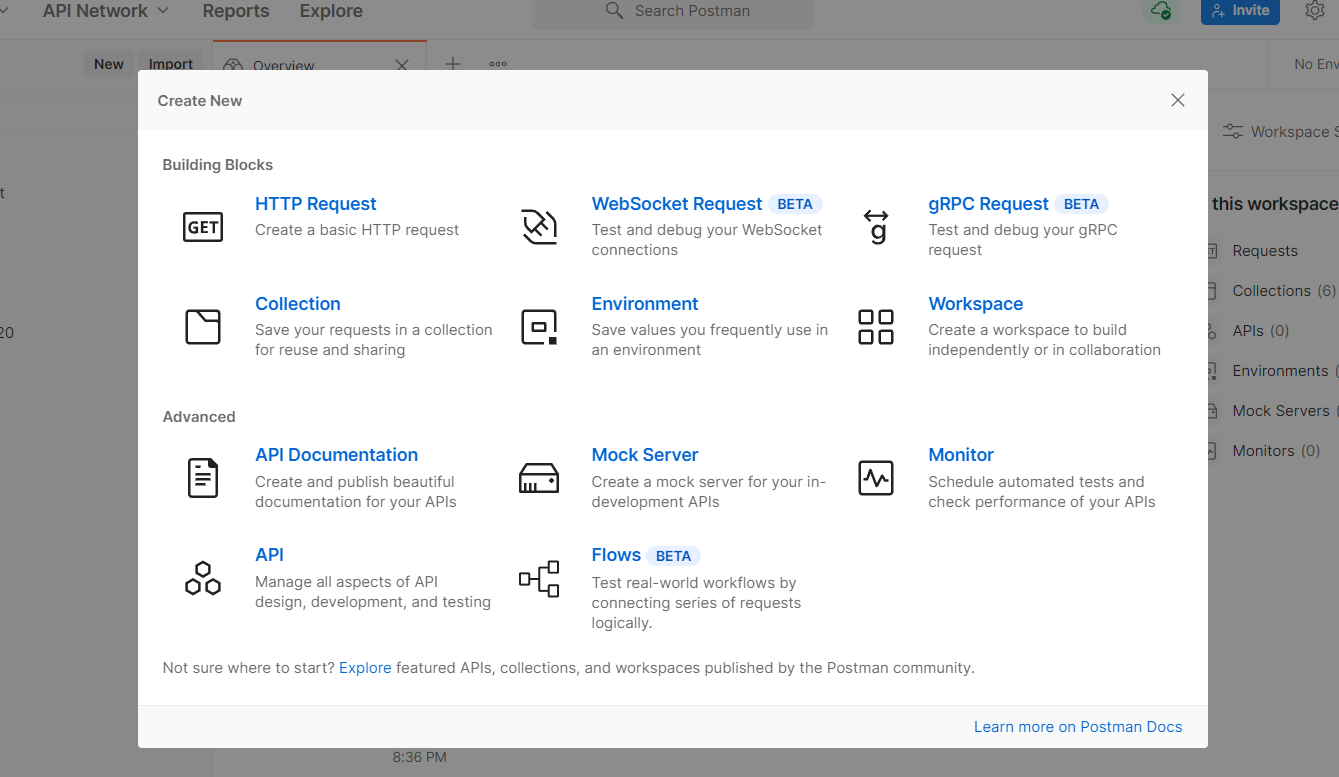Open Reports in the top navigation
1339x777 pixels.
tap(236, 11)
